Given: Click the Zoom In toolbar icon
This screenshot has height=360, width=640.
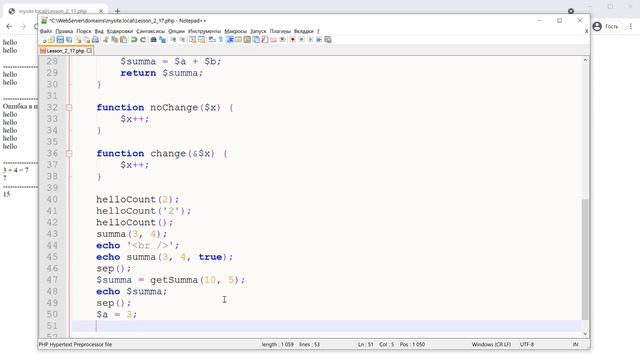Looking at the screenshot, I should (173, 40).
